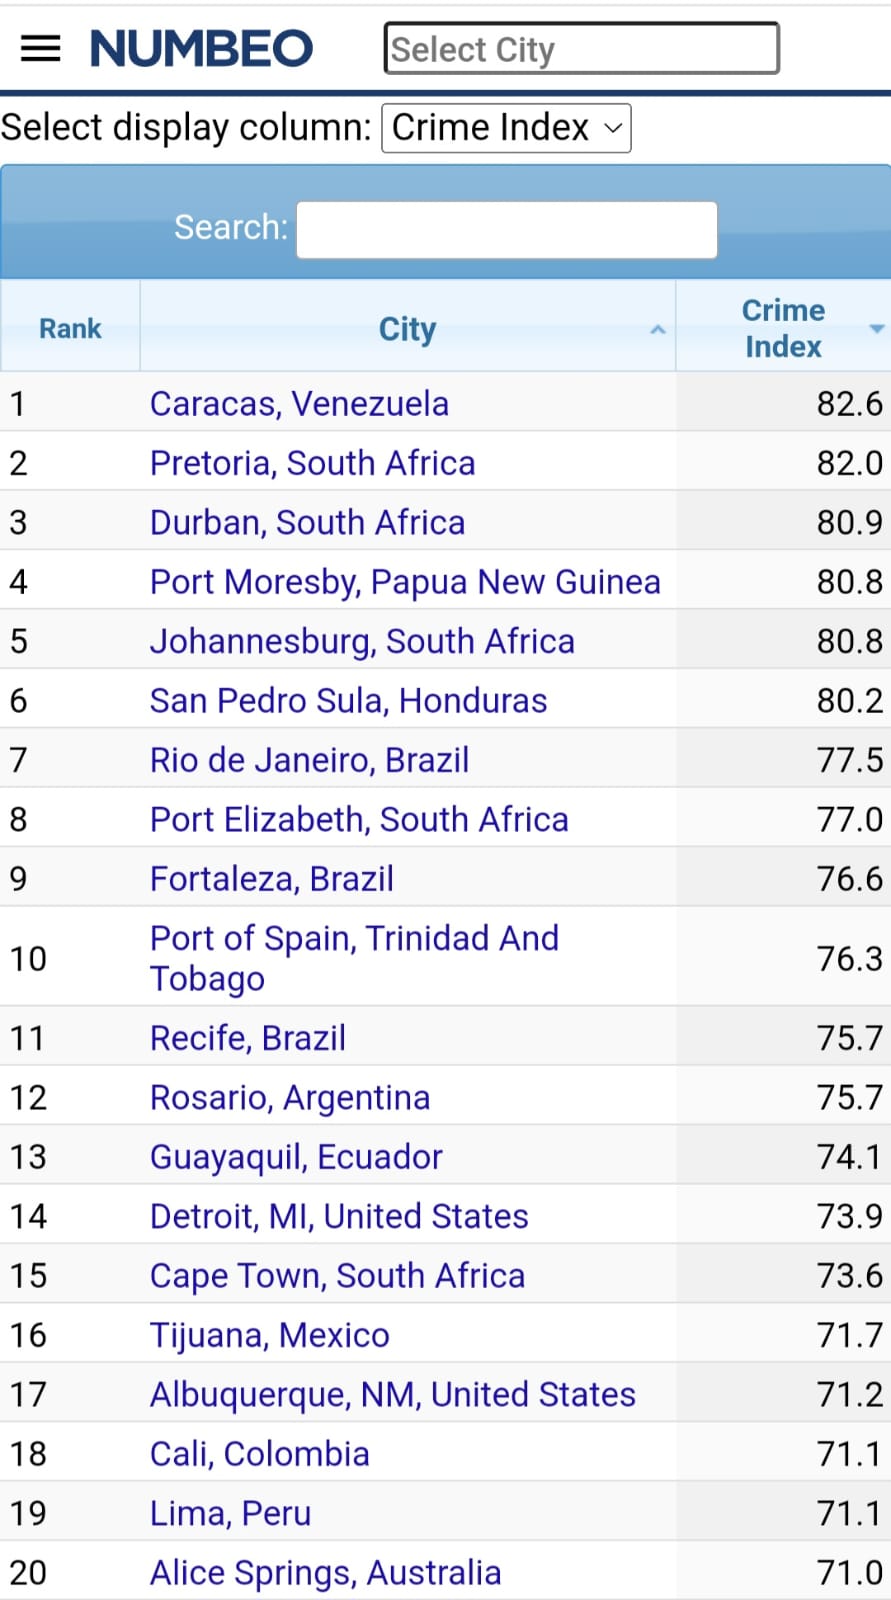Open Detroit, MI, United States link
This screenshot has height=1600, width=891.
pos(339,1216)
